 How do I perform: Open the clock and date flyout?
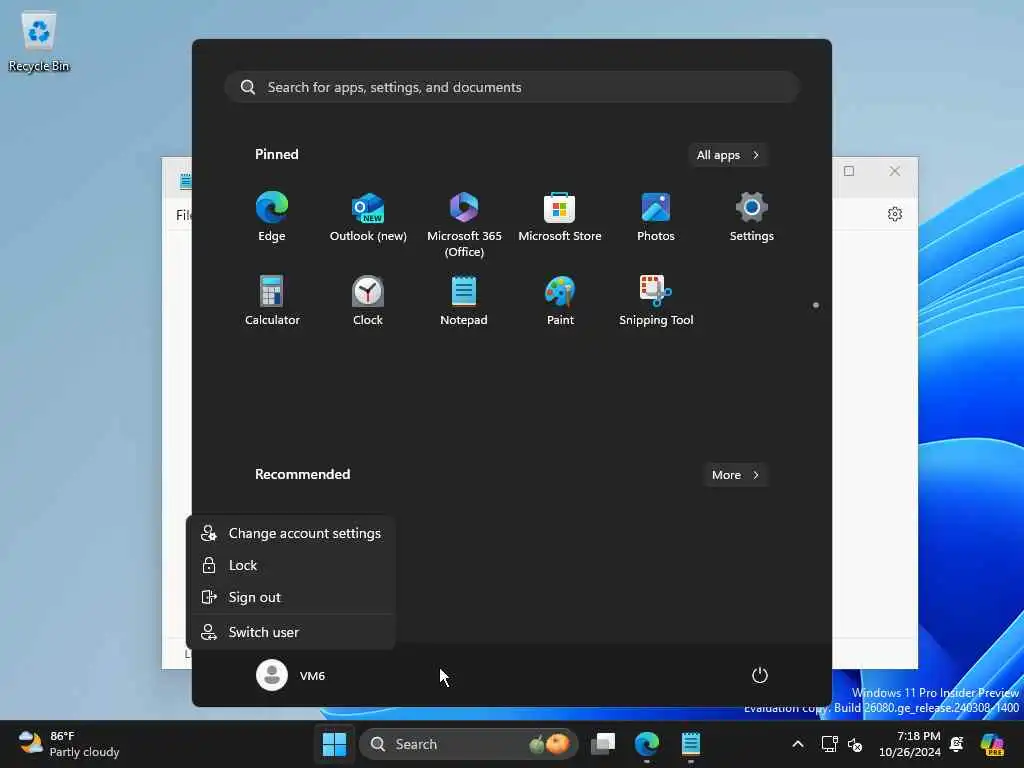click(910, 744)
